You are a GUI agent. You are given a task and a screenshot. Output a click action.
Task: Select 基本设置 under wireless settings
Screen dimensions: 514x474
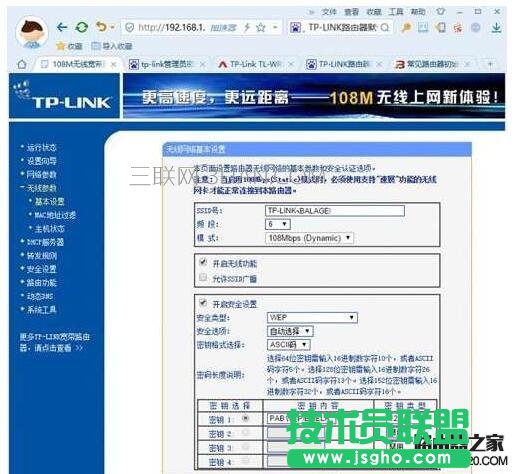click(x=49, y=201)
